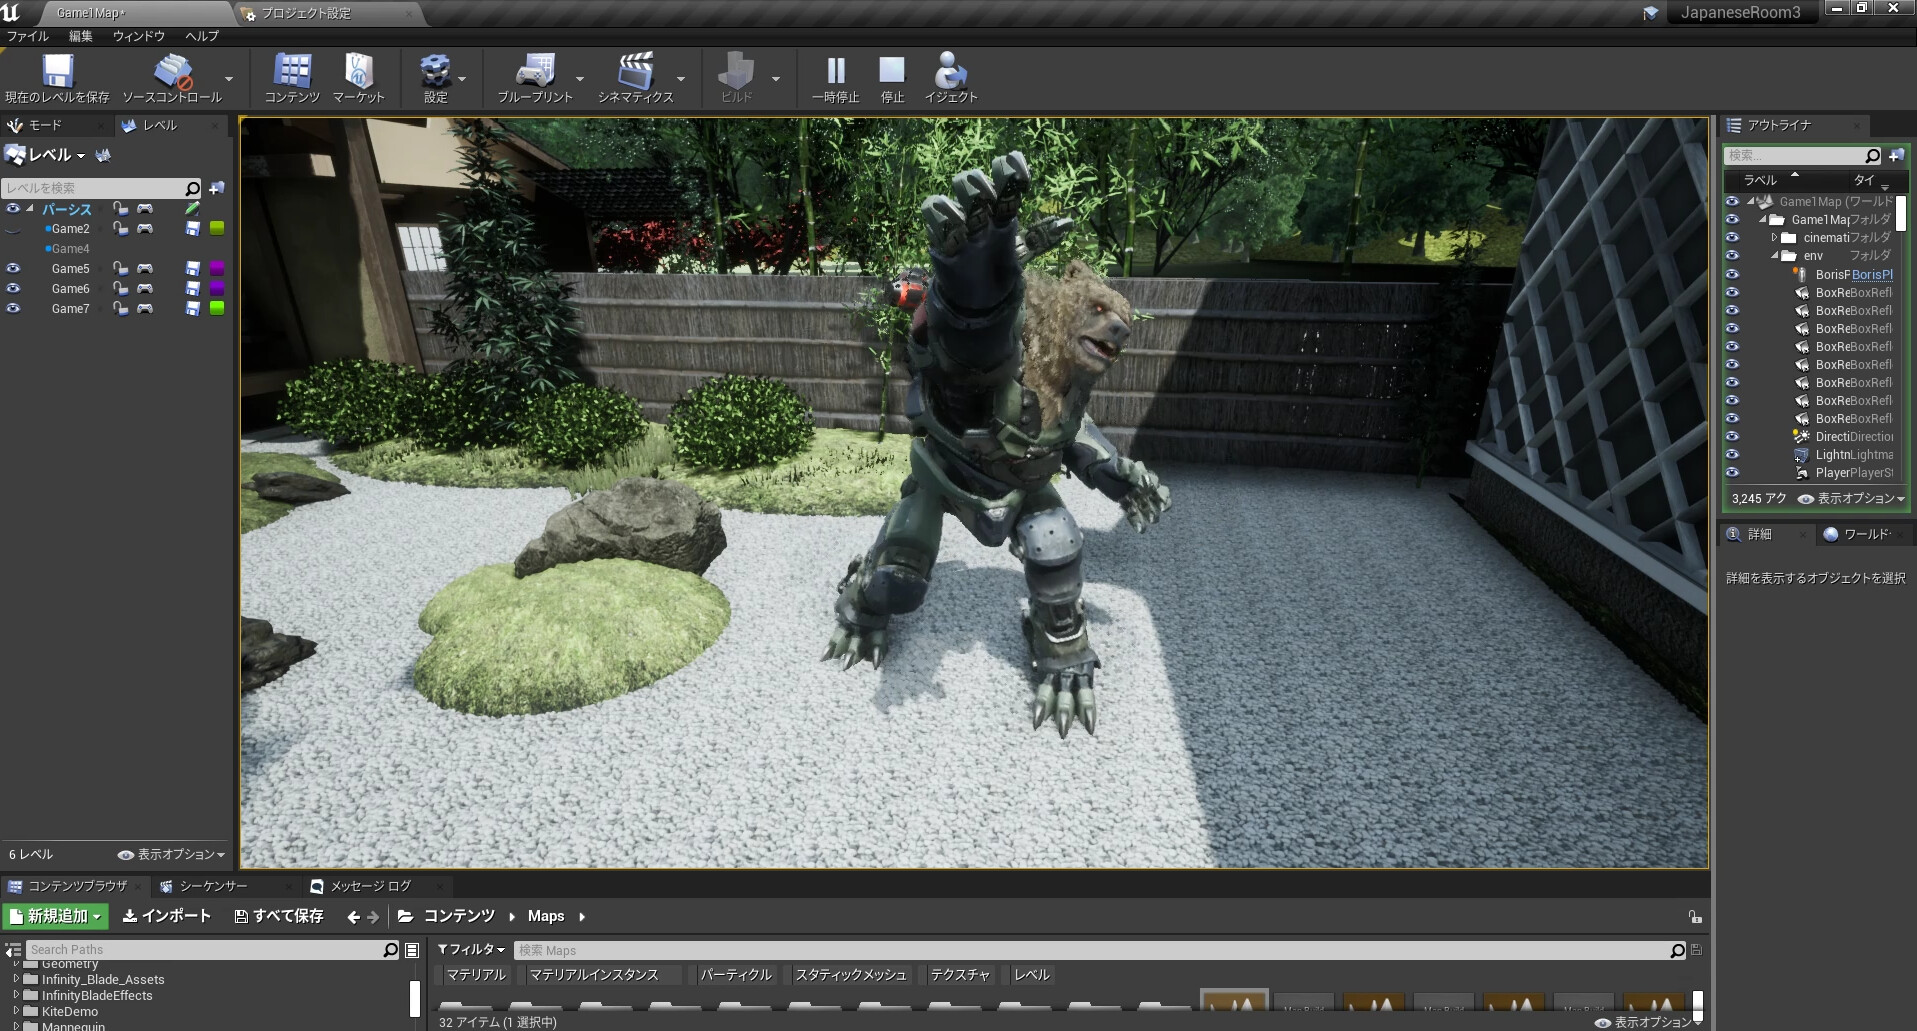1917x1031 pixels.
Task: Stop the play session
Action: pos(891,73)
